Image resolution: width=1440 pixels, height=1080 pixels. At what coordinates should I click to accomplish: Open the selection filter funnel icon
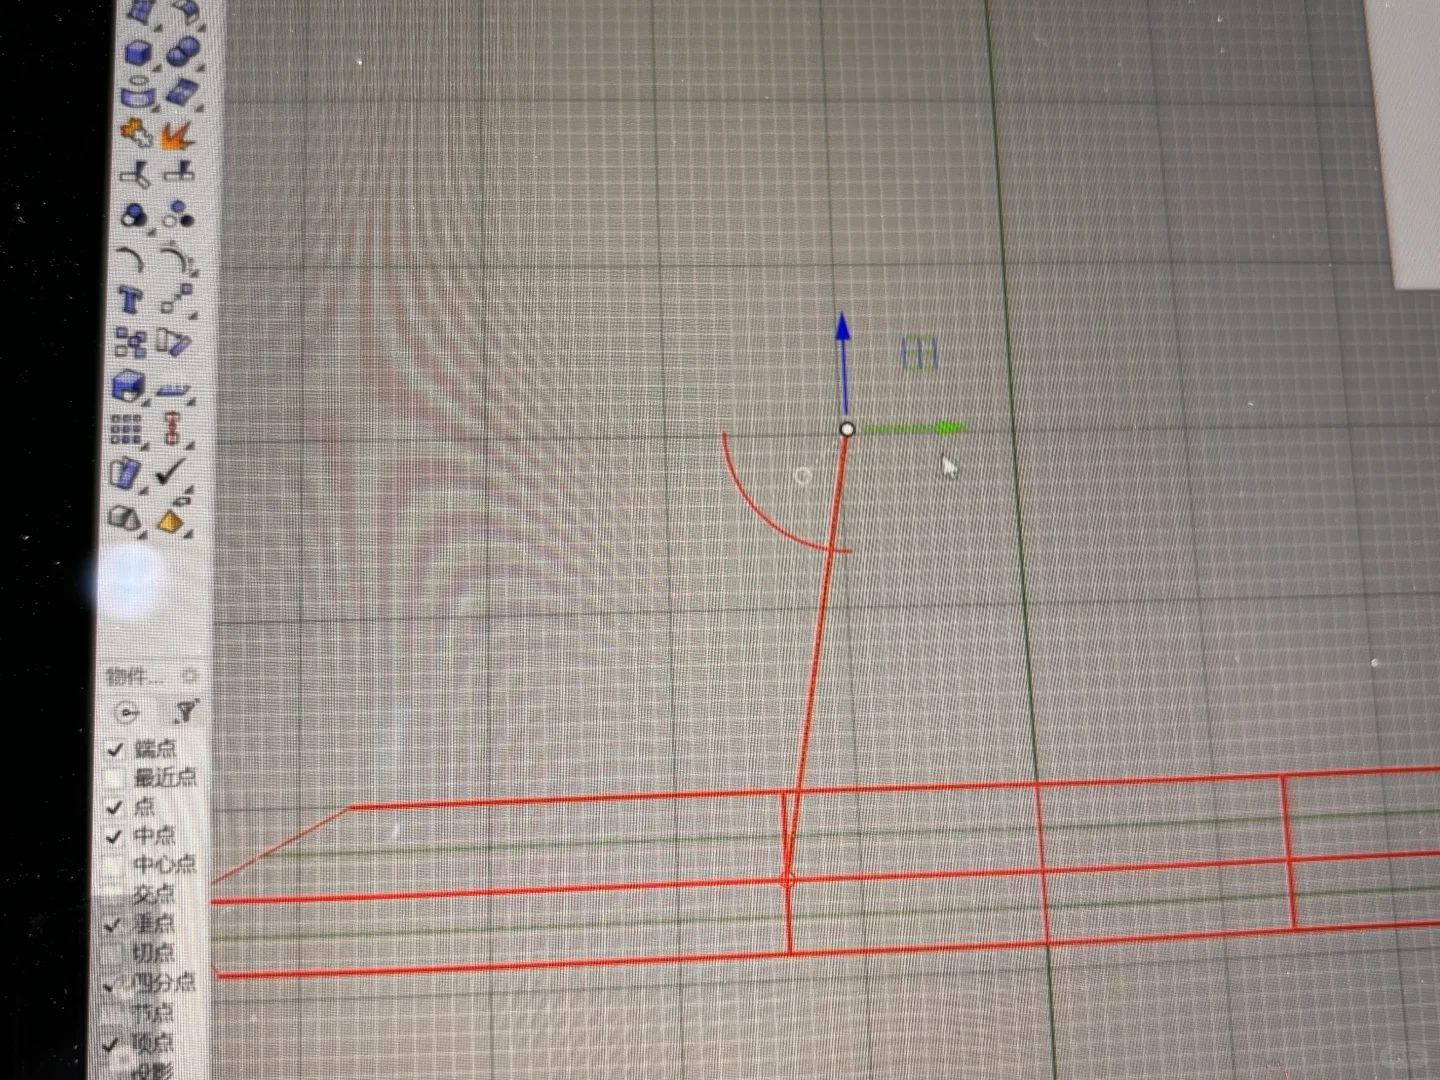[186, 712]
